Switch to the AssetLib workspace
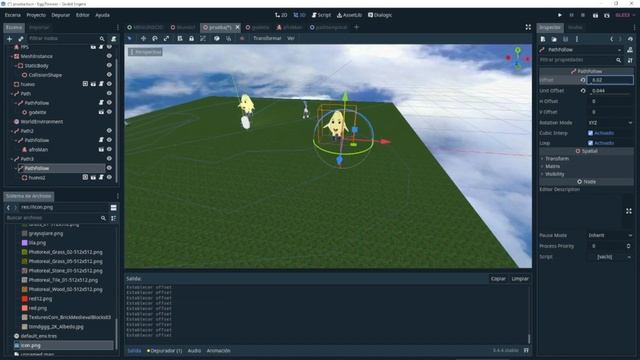640x360 pixels. tap(349, 15)
